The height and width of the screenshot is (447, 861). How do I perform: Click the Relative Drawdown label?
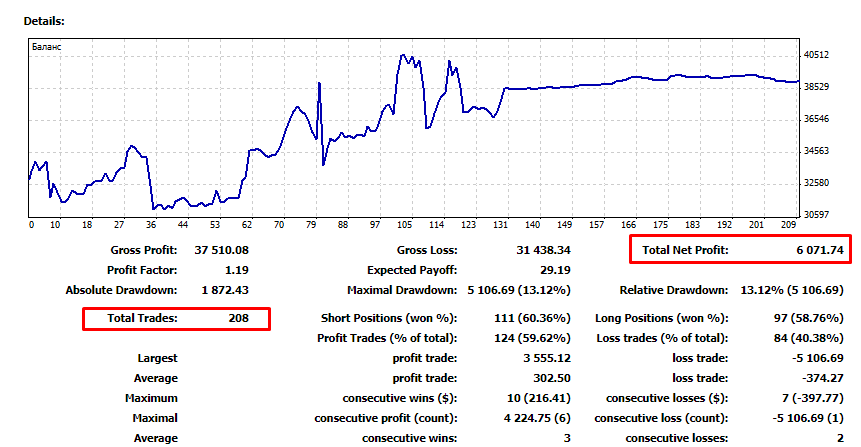point(673,290)
